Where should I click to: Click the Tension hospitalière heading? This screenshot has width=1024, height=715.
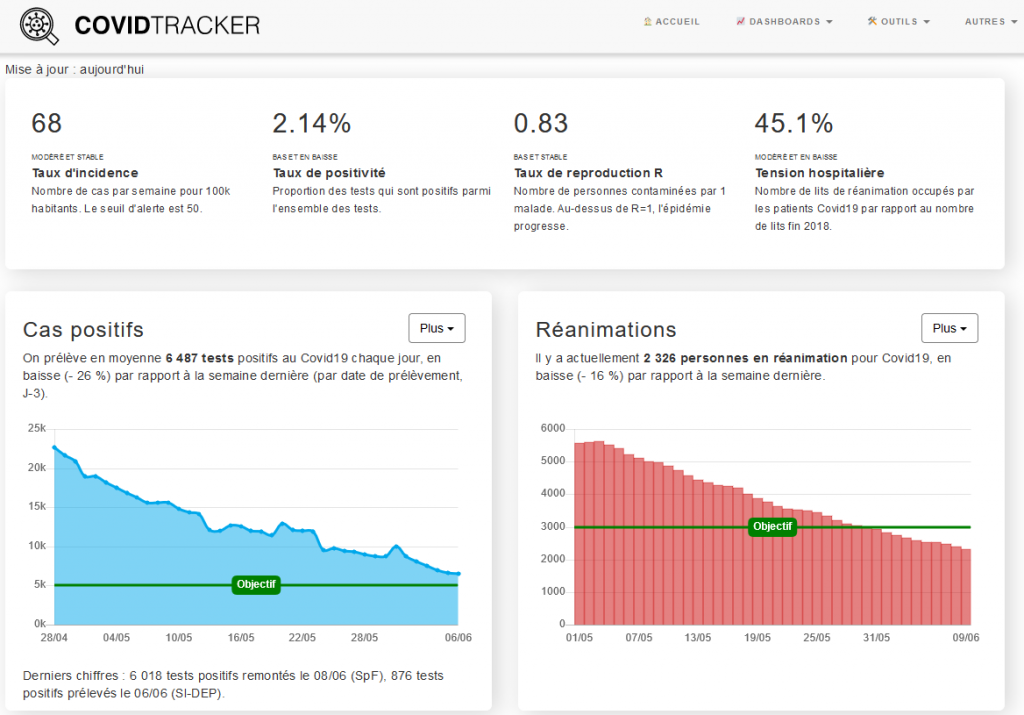820,173
